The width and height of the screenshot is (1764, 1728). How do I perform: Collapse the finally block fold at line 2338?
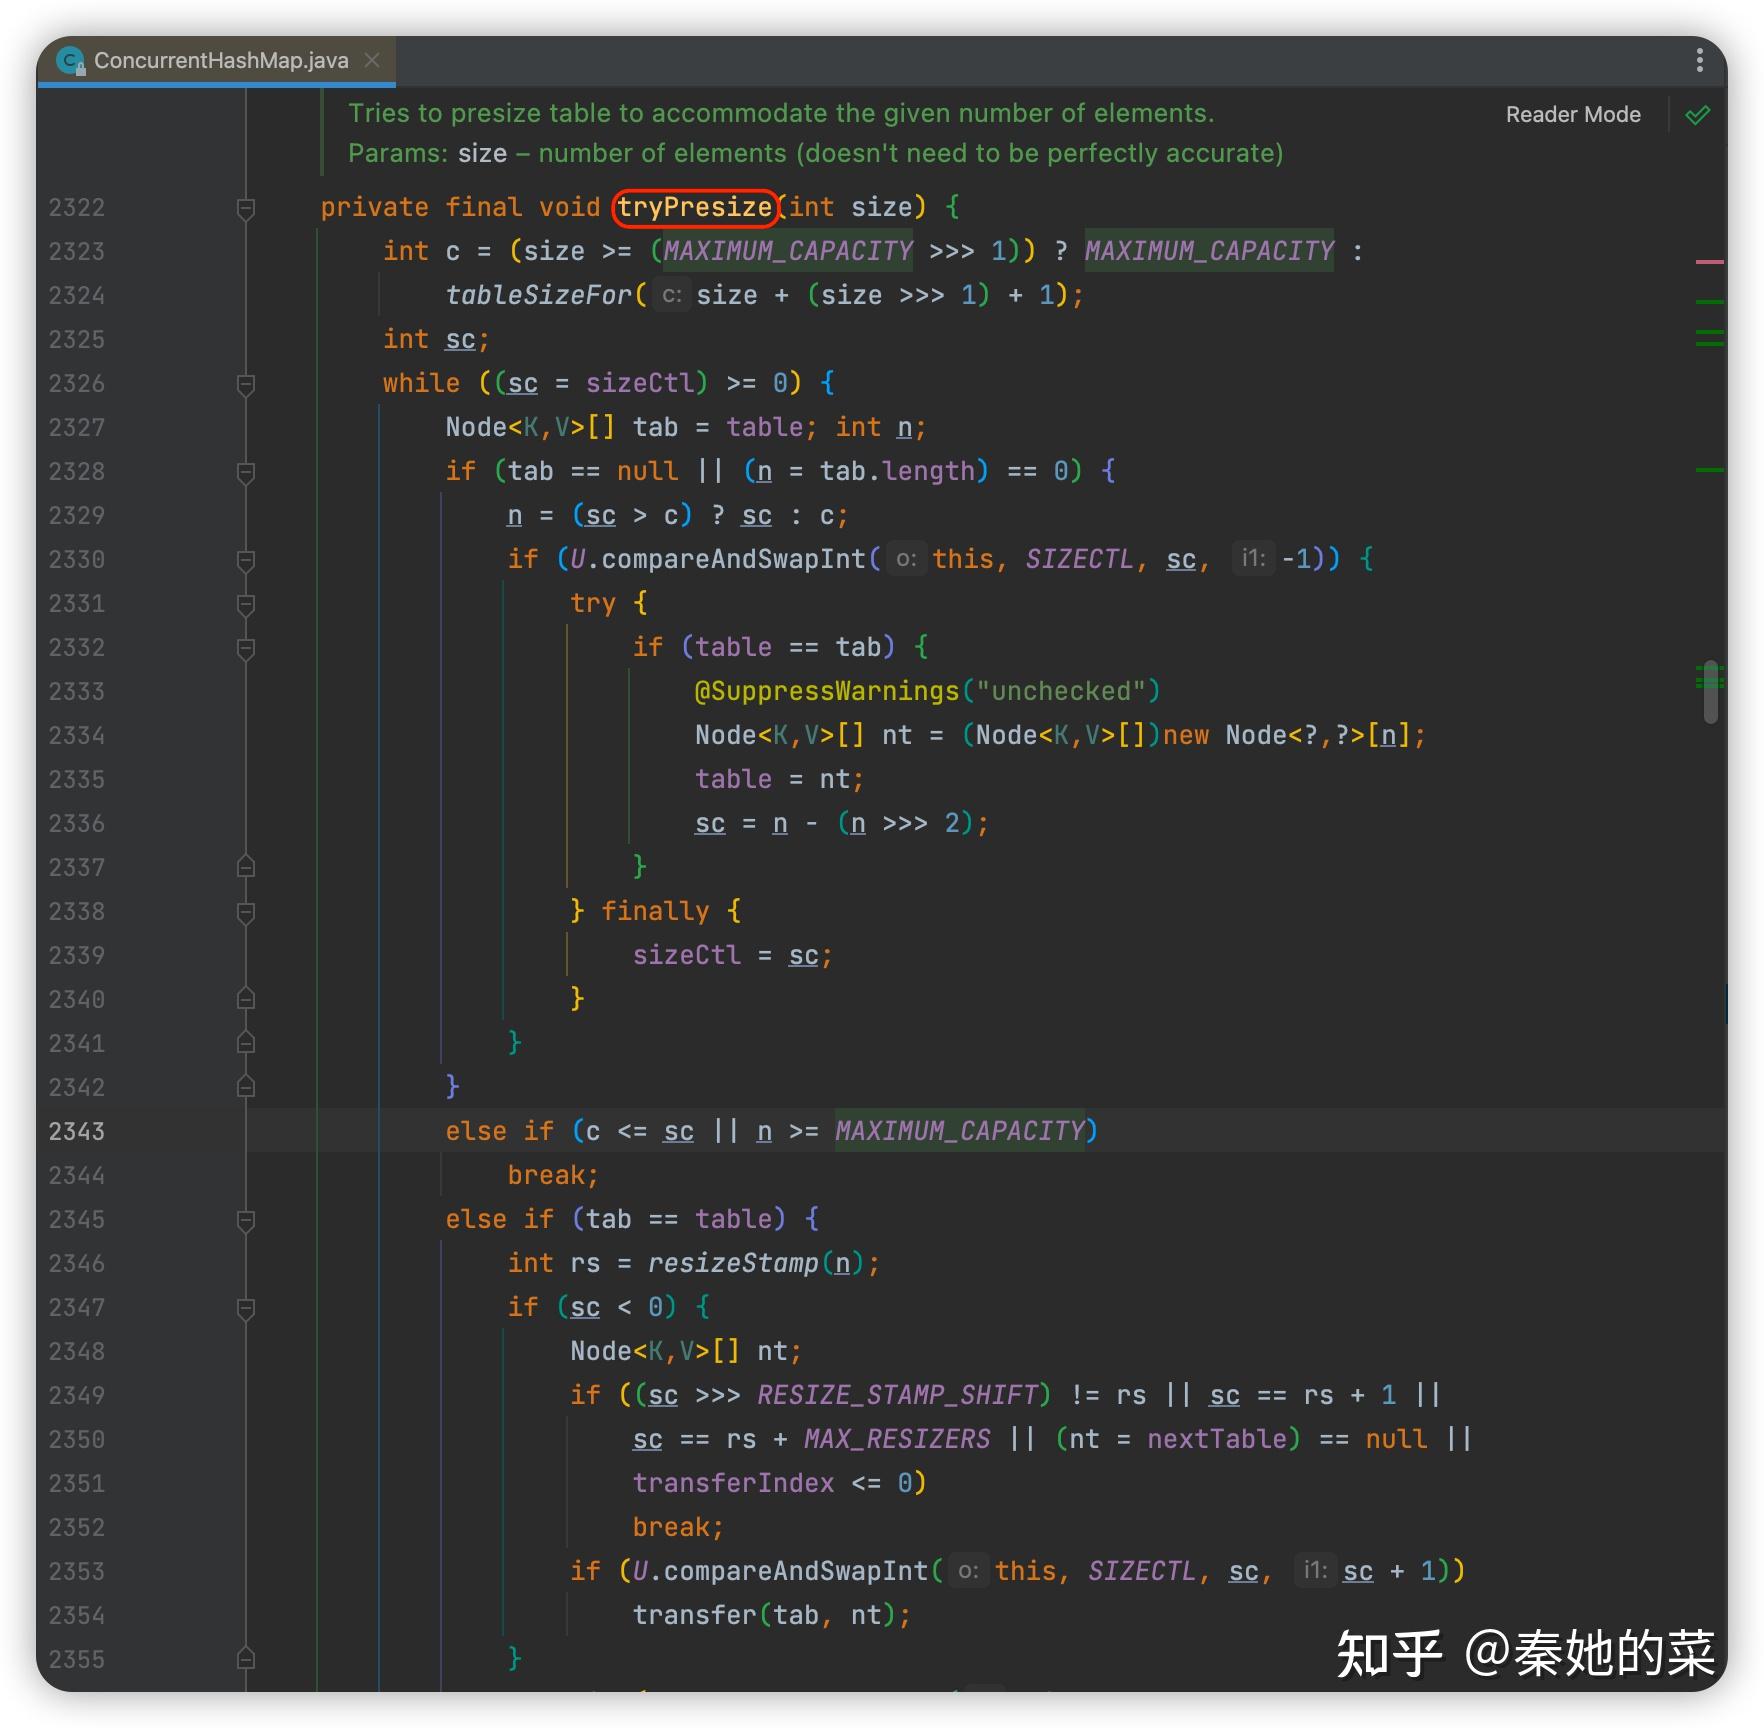(x=245, y=911)
